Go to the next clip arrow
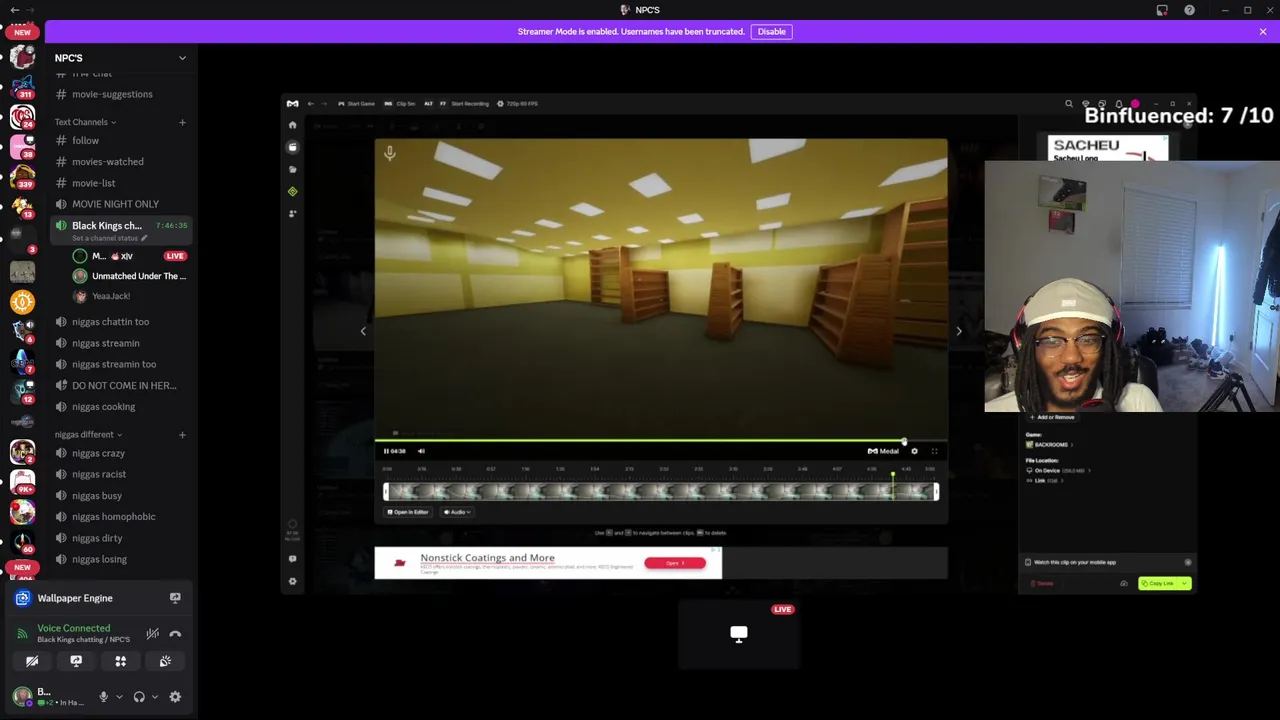Viewport: 1280px width, 720px height. (958, 331)
